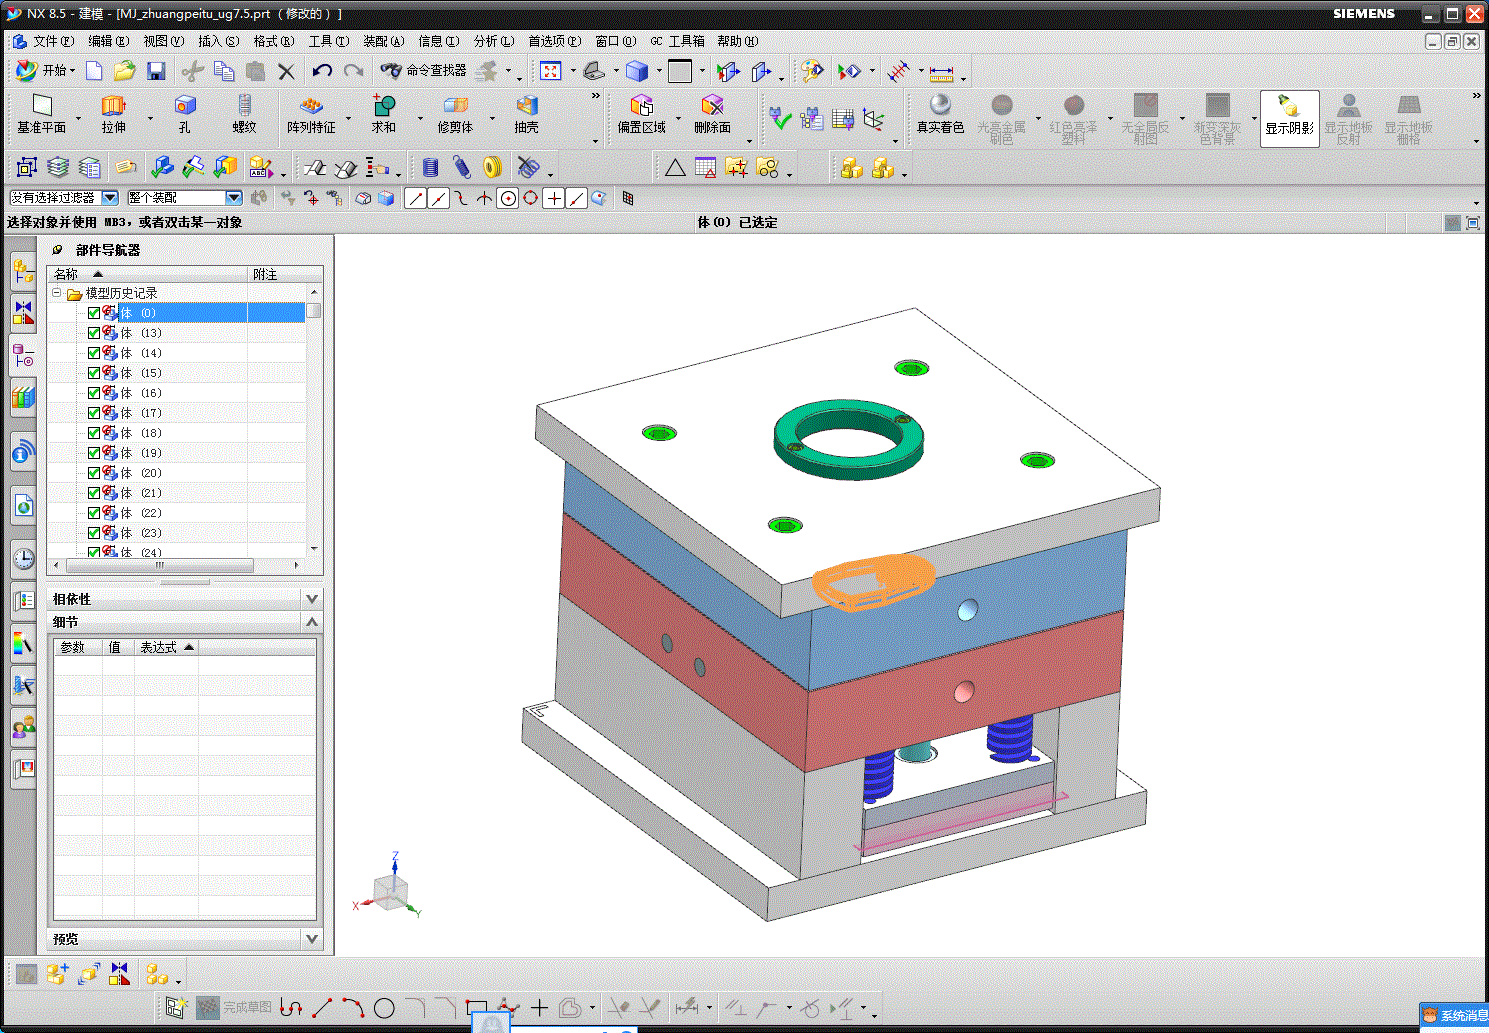Click the 参数 column header
Image resolution: width=1489 pixels, height=1033 pixels.
pos(78,647)
